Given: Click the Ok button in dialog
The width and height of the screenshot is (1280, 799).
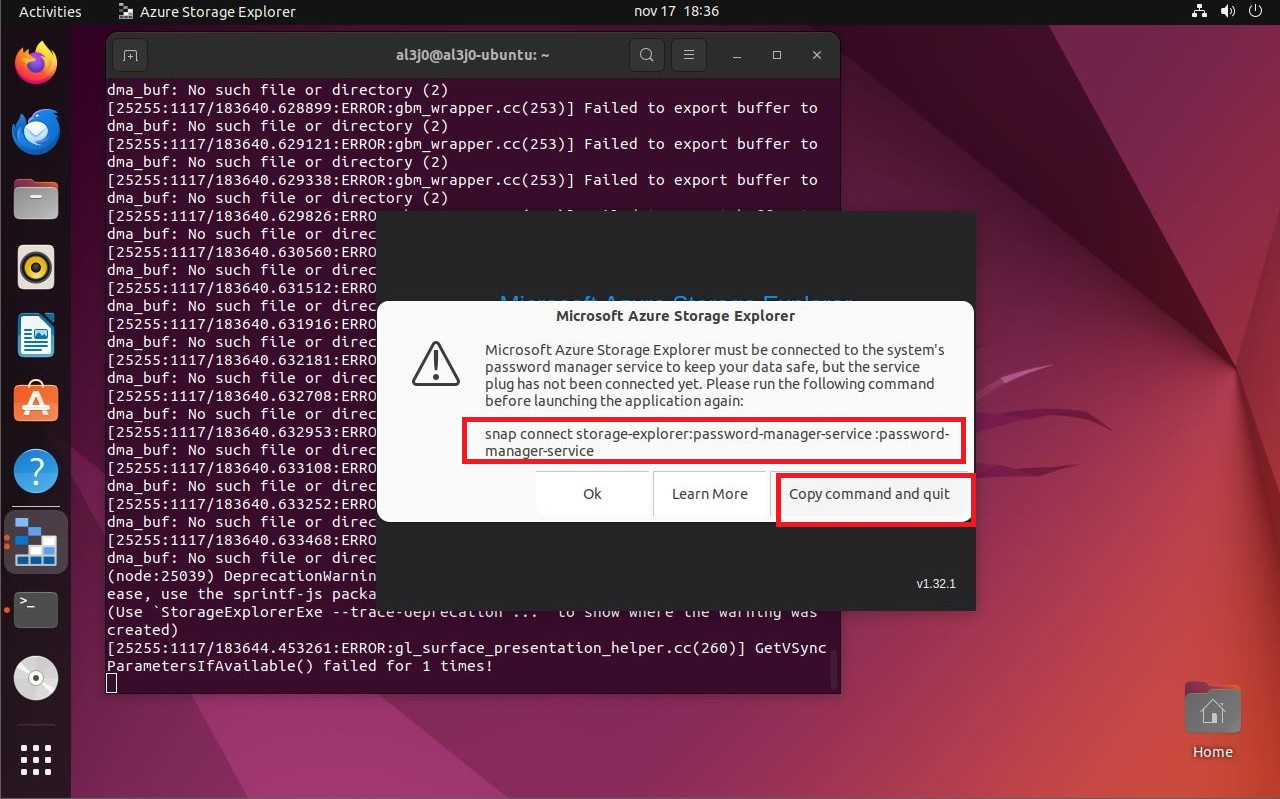Looking at the screenshot, I should [592, 494].
